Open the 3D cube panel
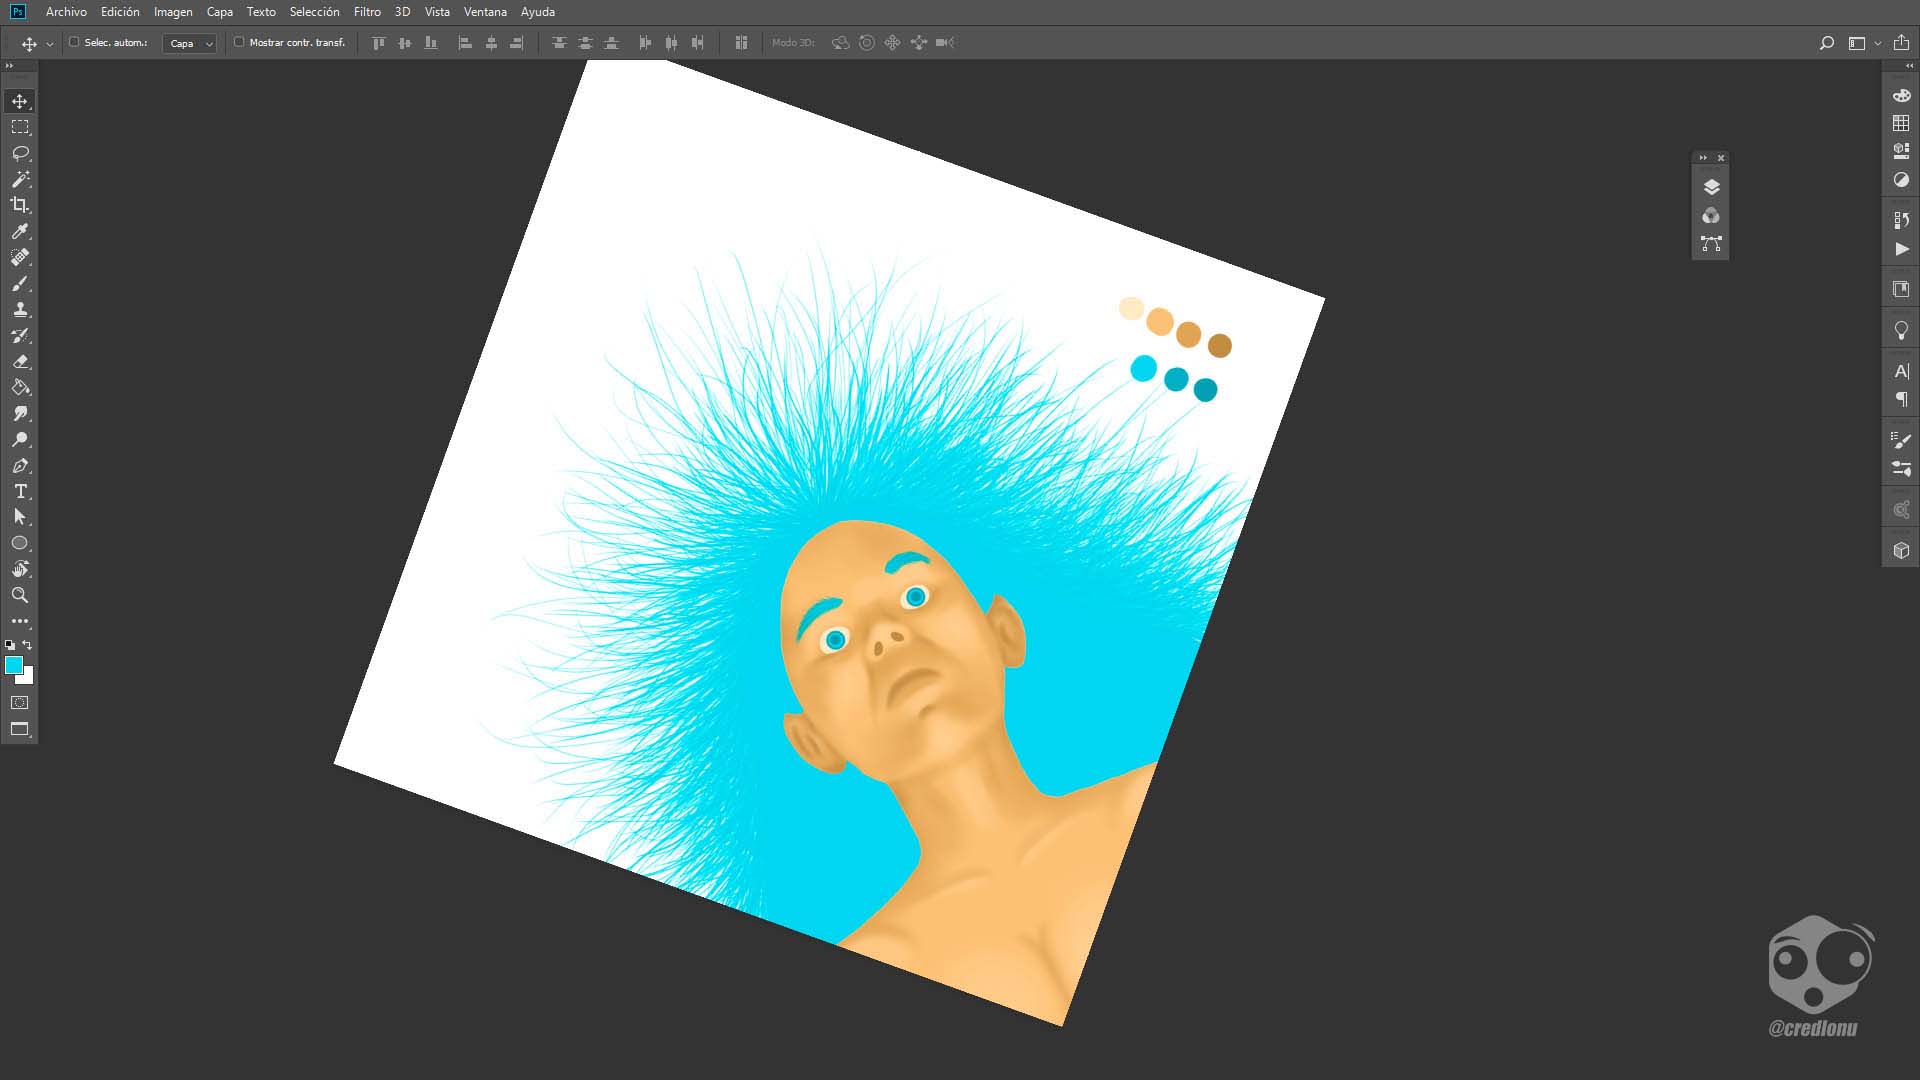This screenshot has height=1080, width=1920. click(x=1901, y=550)
